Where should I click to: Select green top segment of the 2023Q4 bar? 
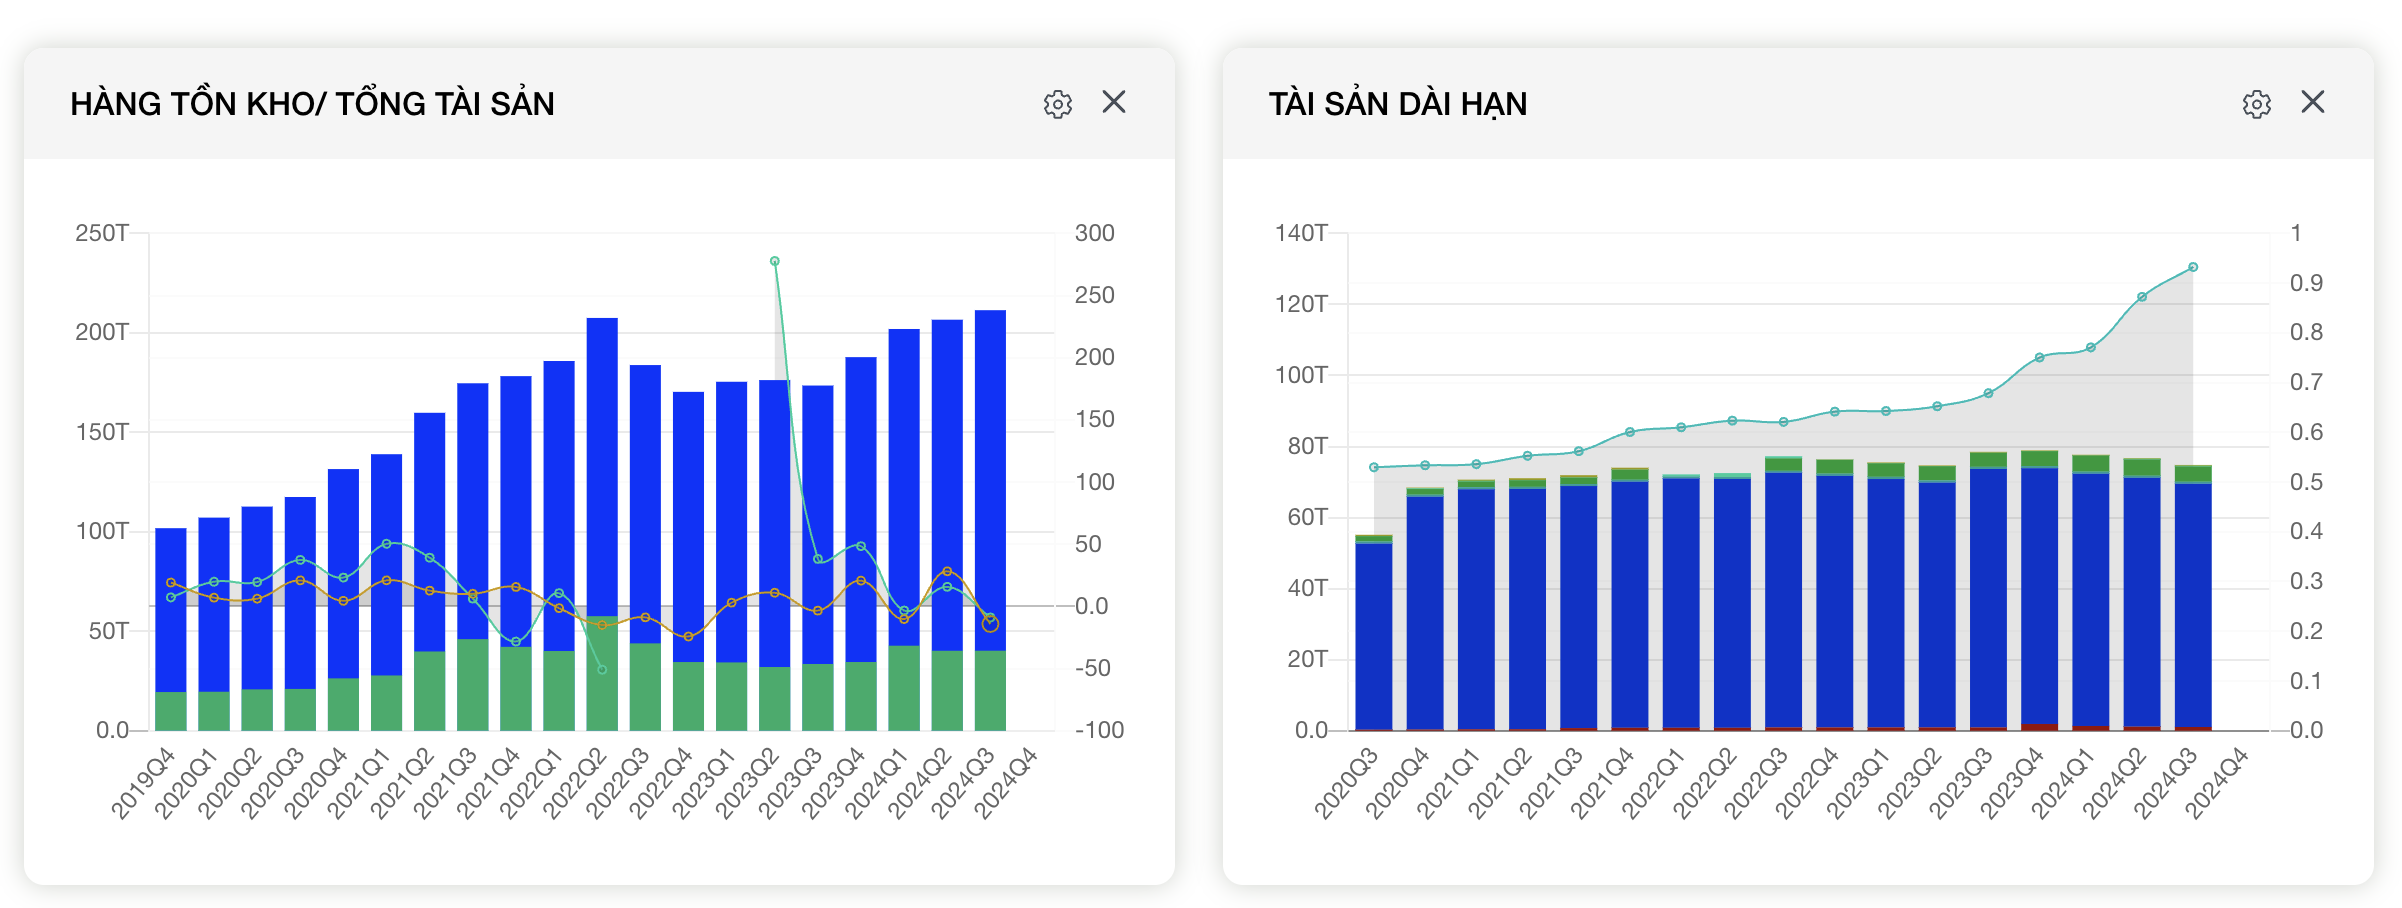(2040, 459)
